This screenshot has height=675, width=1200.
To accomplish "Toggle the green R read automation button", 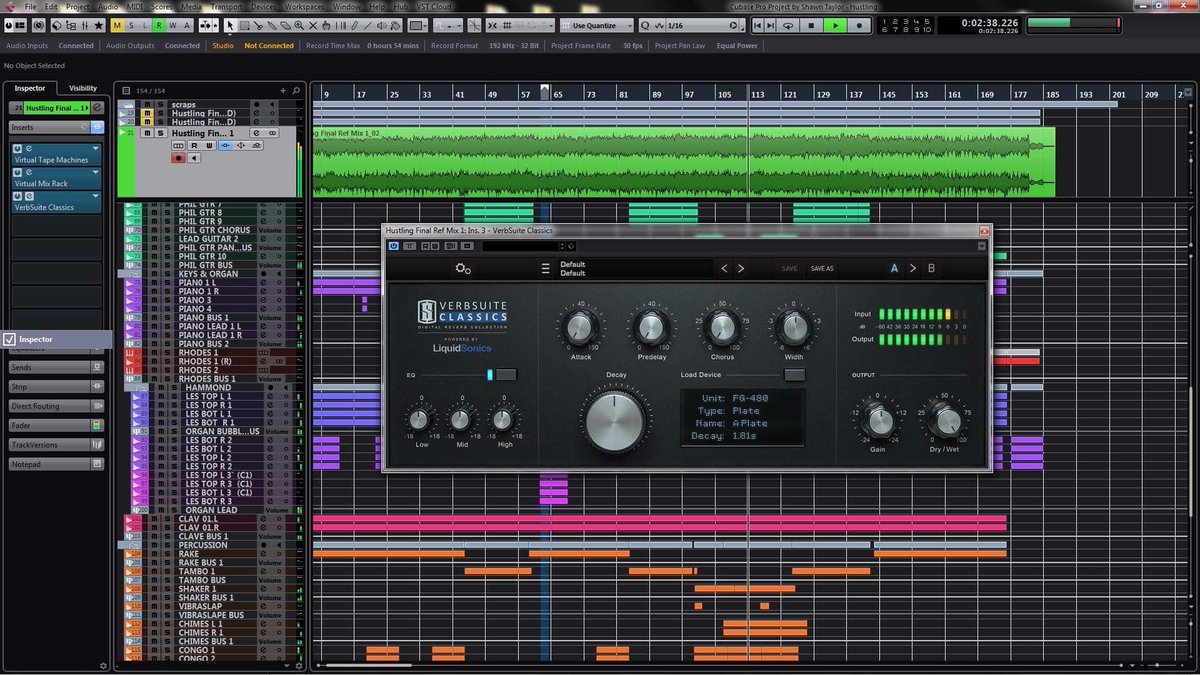I will point(159,25).
